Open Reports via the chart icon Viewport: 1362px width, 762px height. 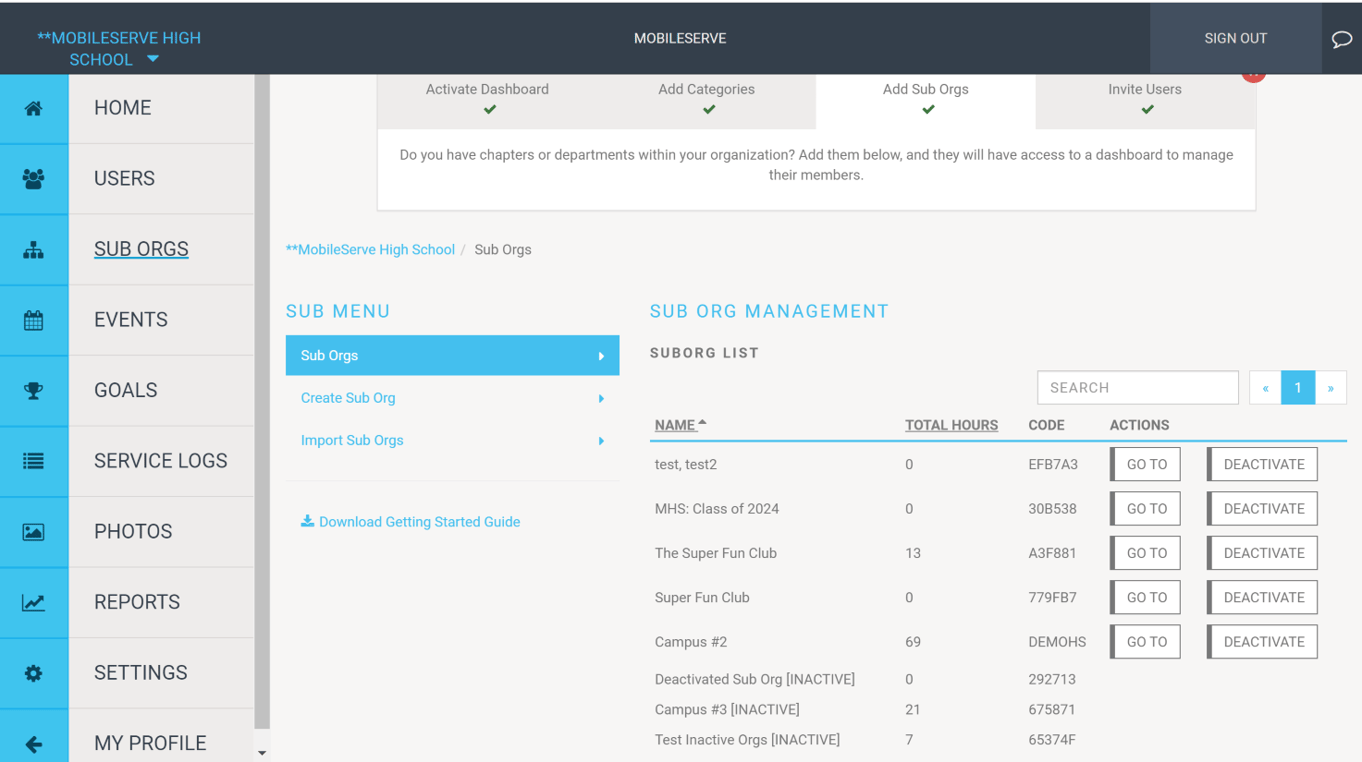tap(34, 601)
